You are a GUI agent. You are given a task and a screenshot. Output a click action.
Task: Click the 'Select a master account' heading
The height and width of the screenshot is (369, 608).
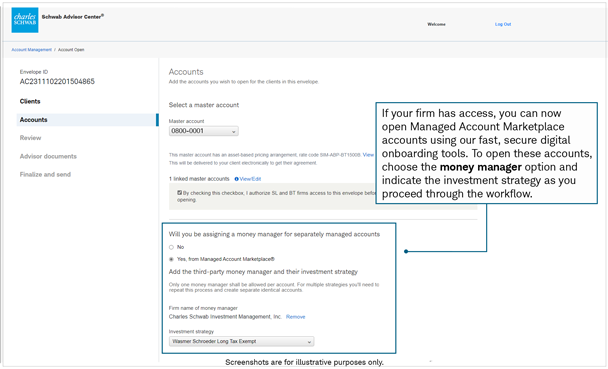(x=204, y=105)
